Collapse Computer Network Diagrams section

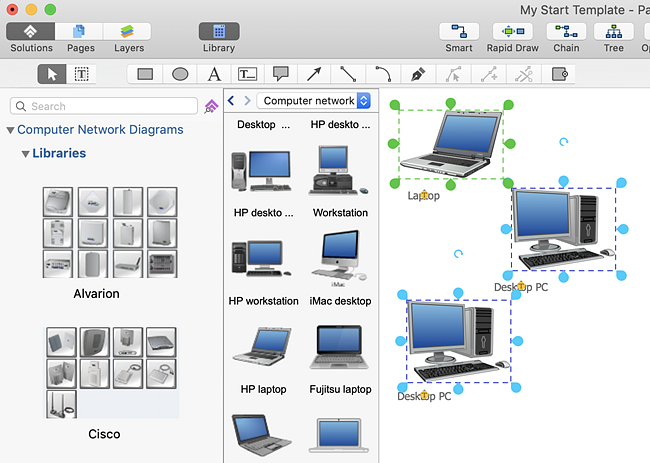[x=10, y=130]
